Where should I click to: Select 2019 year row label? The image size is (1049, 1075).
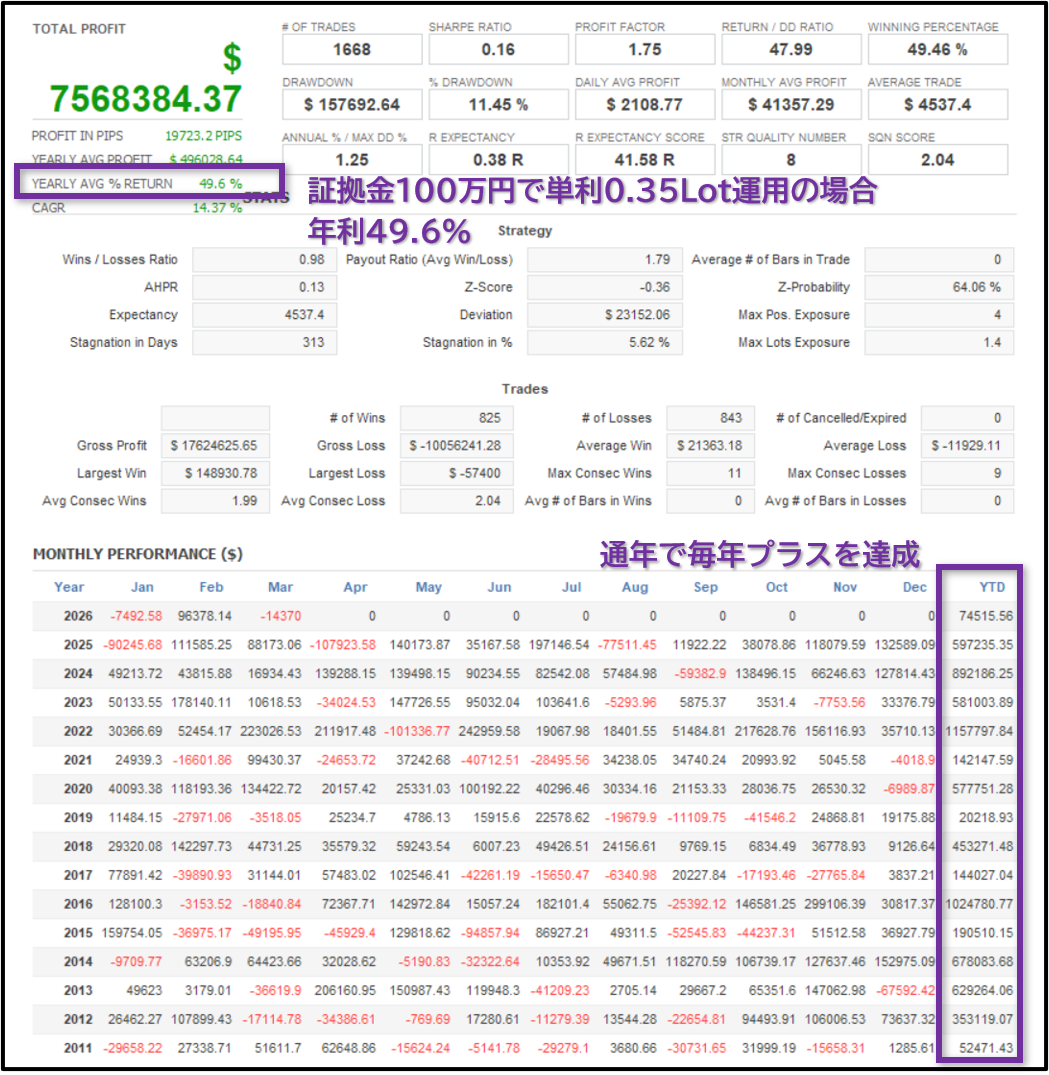coord(78,818)
